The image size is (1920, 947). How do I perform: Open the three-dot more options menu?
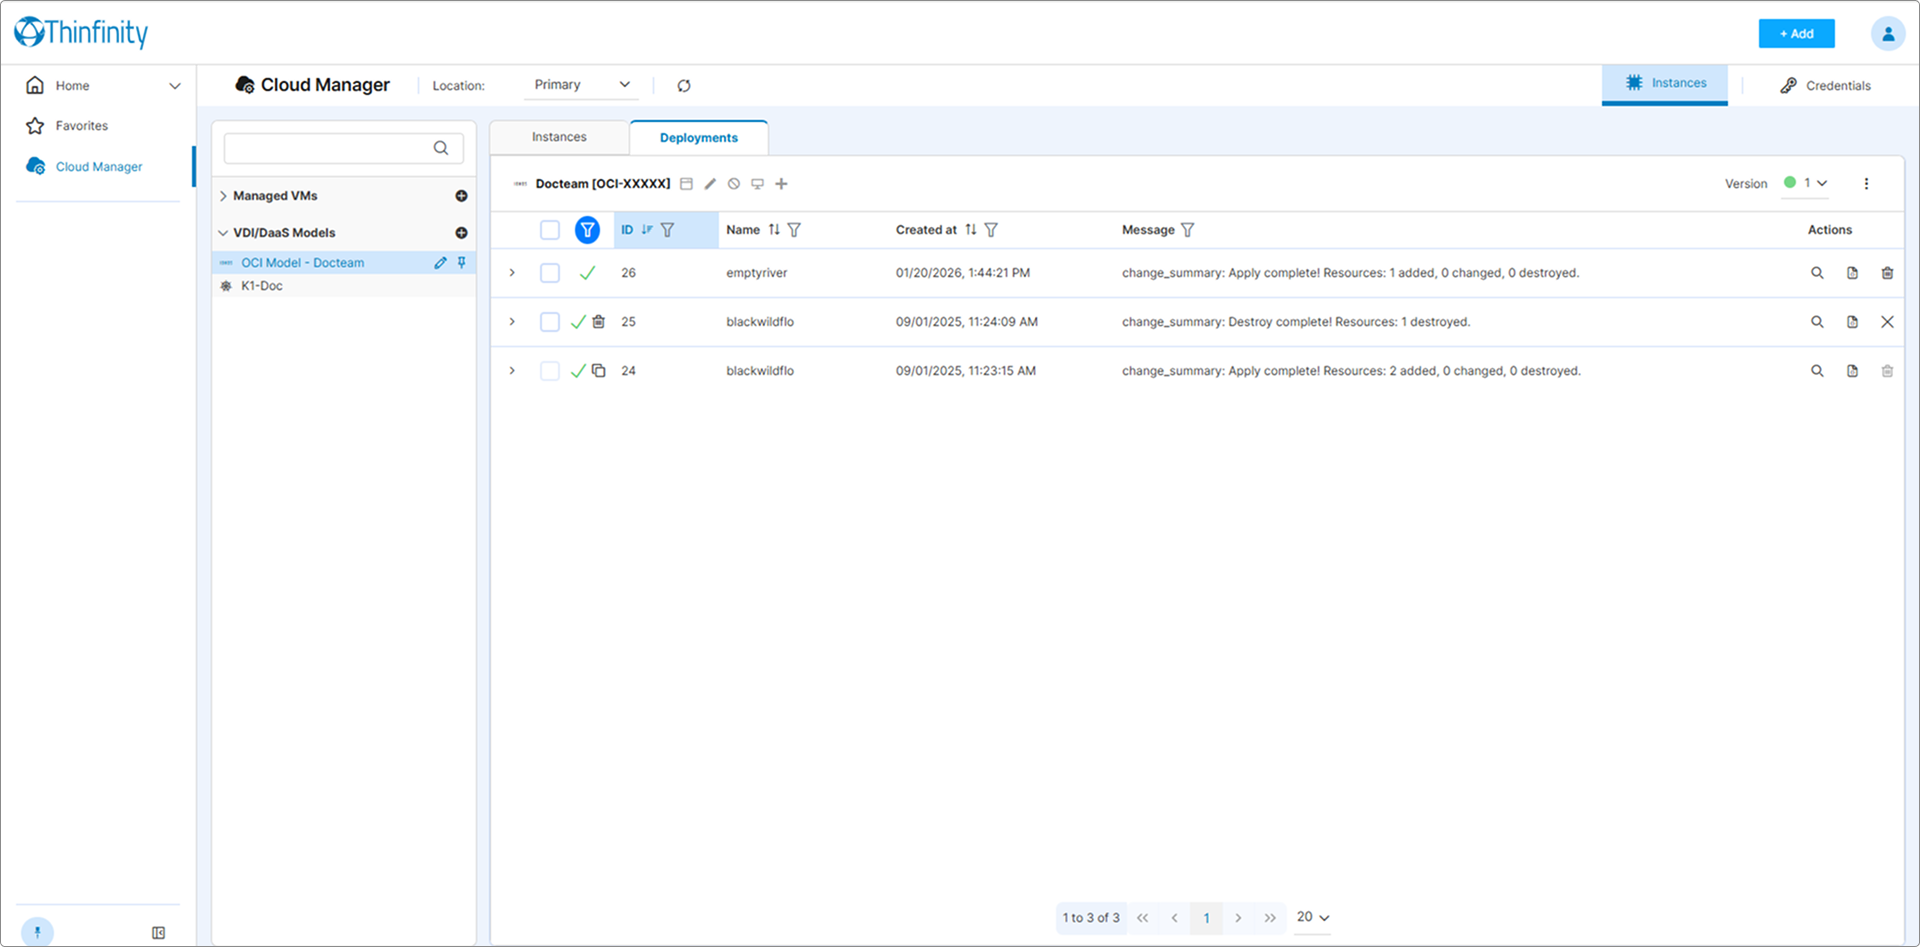point(1866,184)
